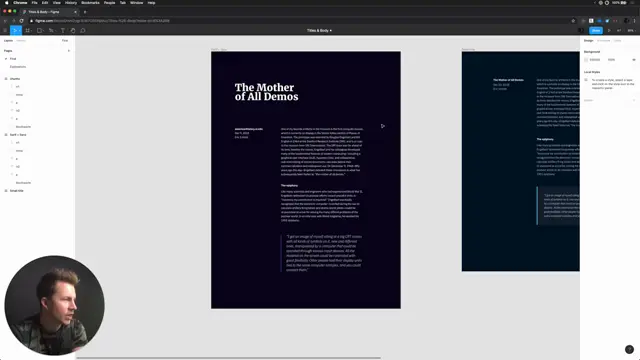
Task: Click the Background opacity 100% field
Action: 611,60
